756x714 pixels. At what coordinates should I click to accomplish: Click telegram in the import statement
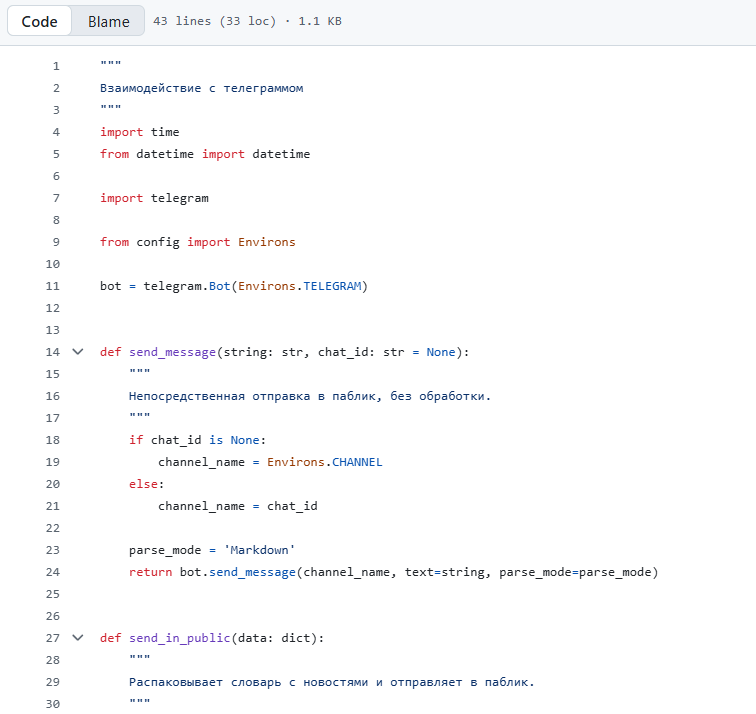[179, 198]
